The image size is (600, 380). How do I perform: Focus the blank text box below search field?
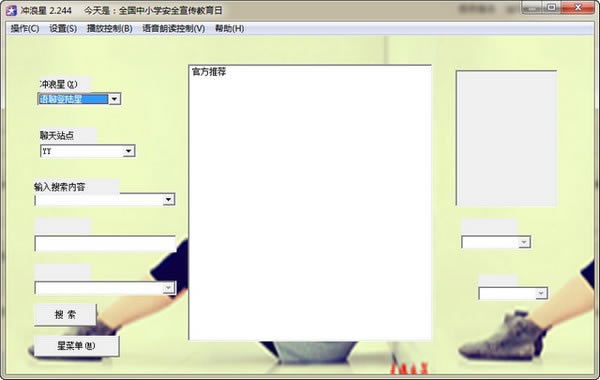click(x=105, y=244)
